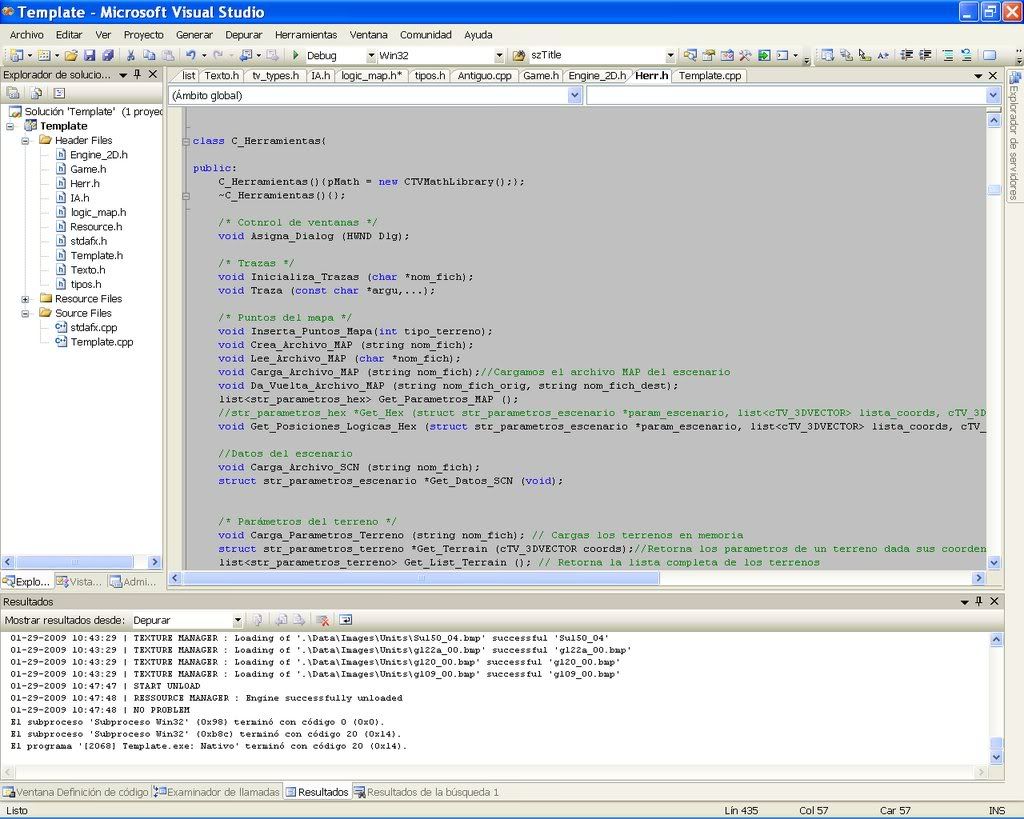Open the Explorador de servidores side tab
The image size is (1024, 819).
1014,136
